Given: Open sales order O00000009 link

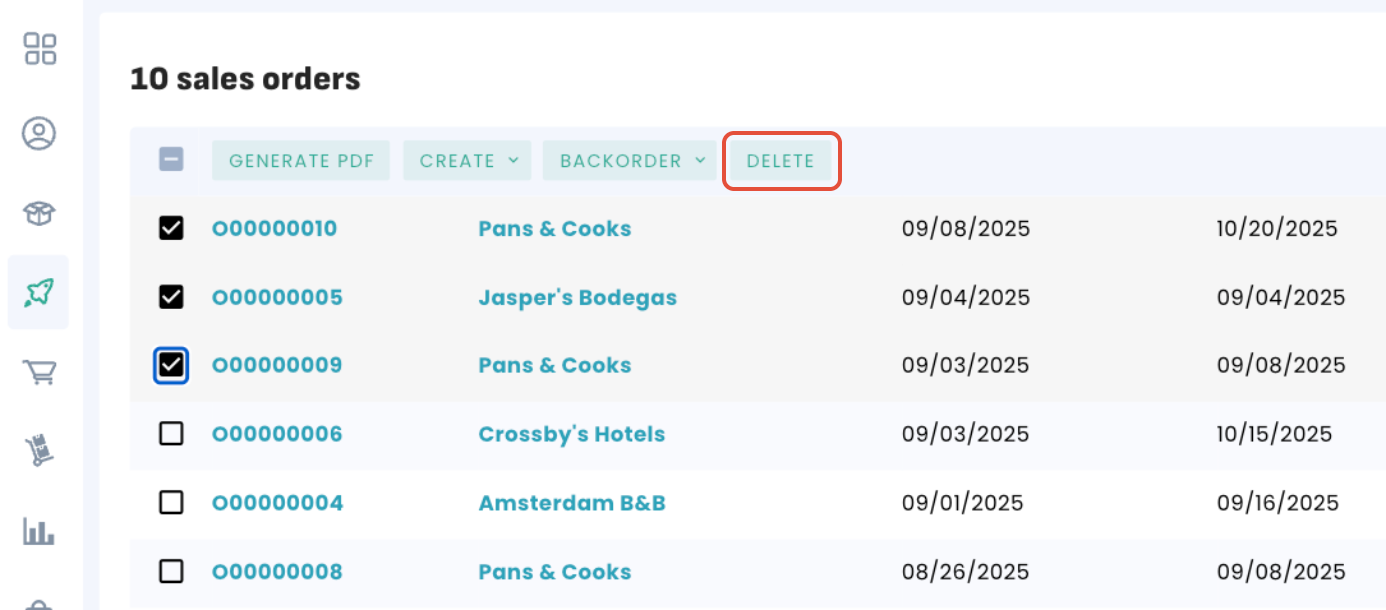Looking at the screenshot, I should pos(277,365).
